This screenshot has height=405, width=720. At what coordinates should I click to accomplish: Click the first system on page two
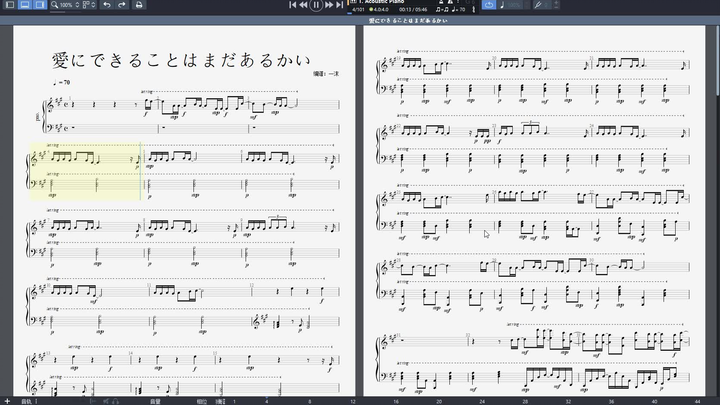533,77
